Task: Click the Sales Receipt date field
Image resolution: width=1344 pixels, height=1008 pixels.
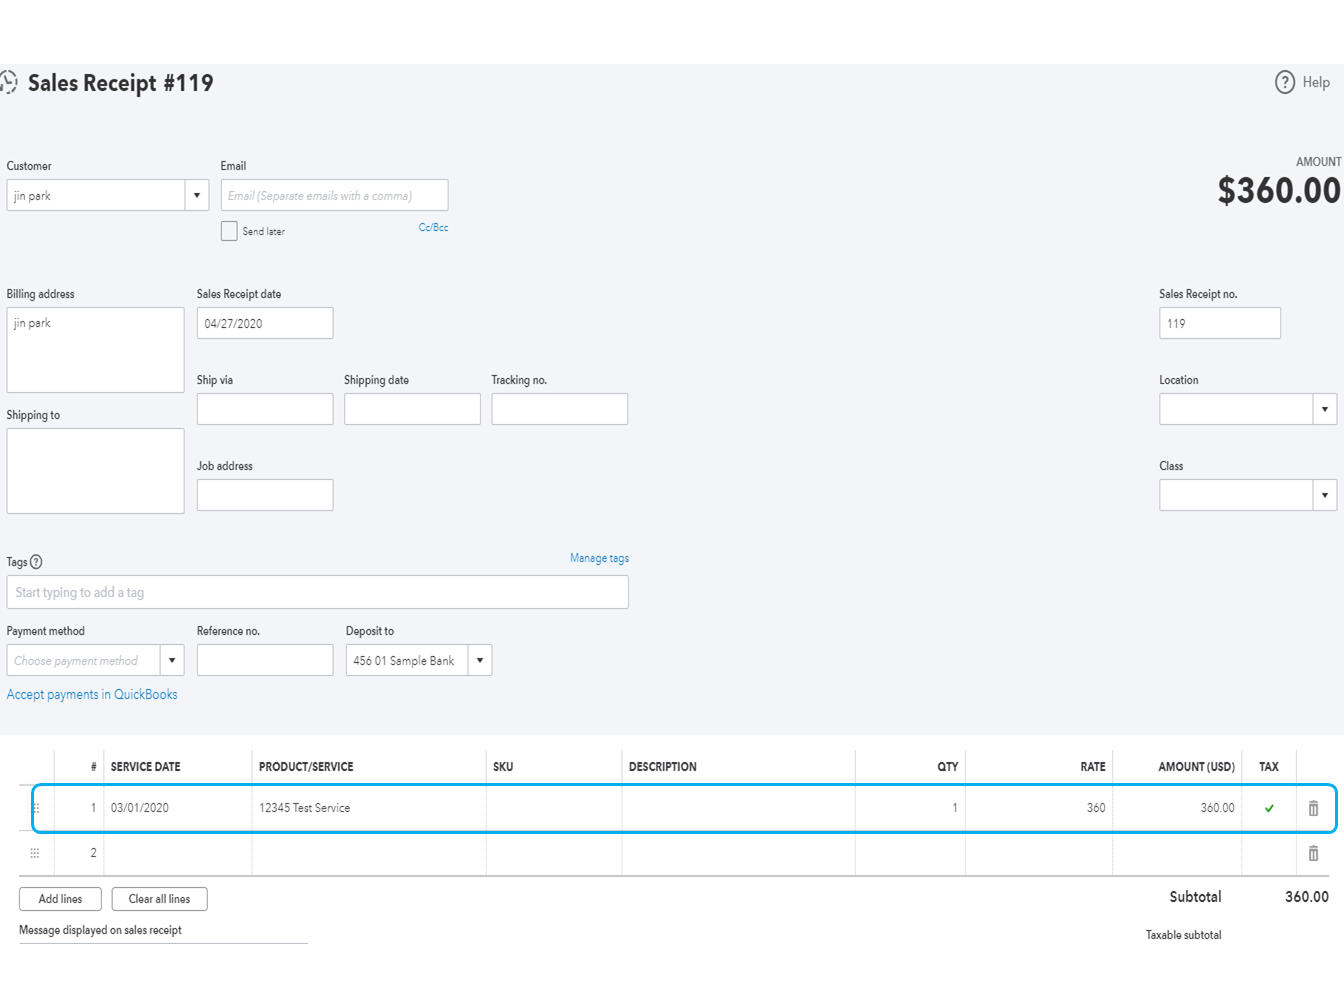Action: pos(265,323)
